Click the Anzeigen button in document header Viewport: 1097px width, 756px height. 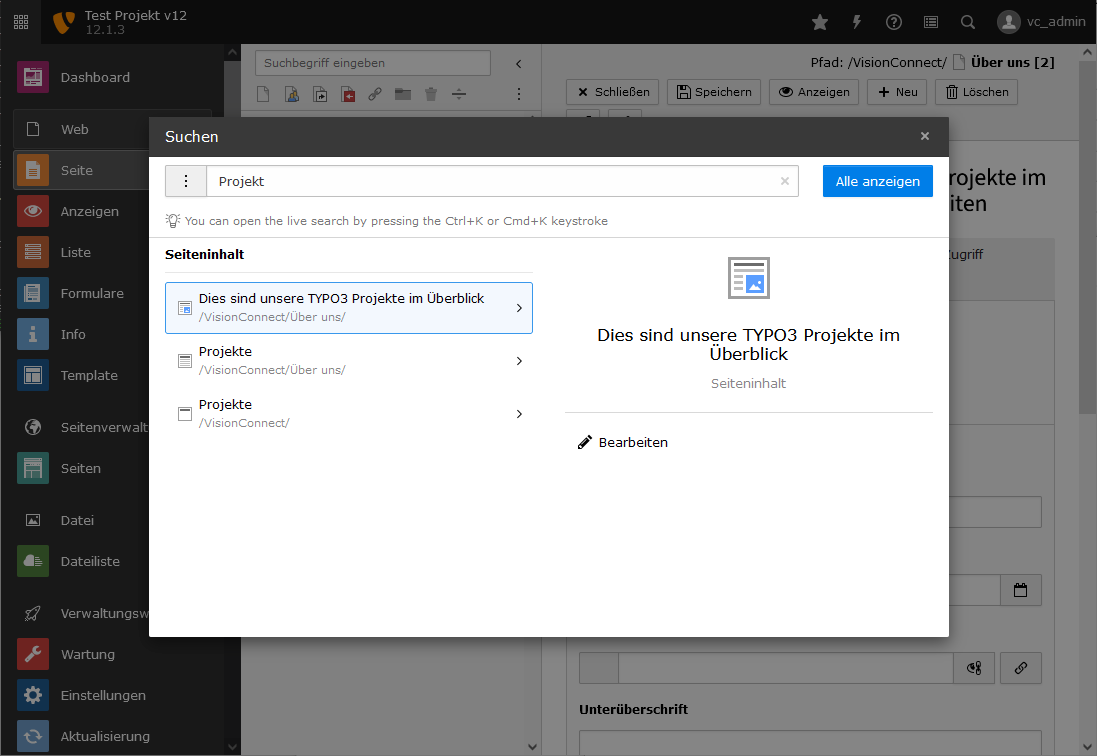(814, 92)
